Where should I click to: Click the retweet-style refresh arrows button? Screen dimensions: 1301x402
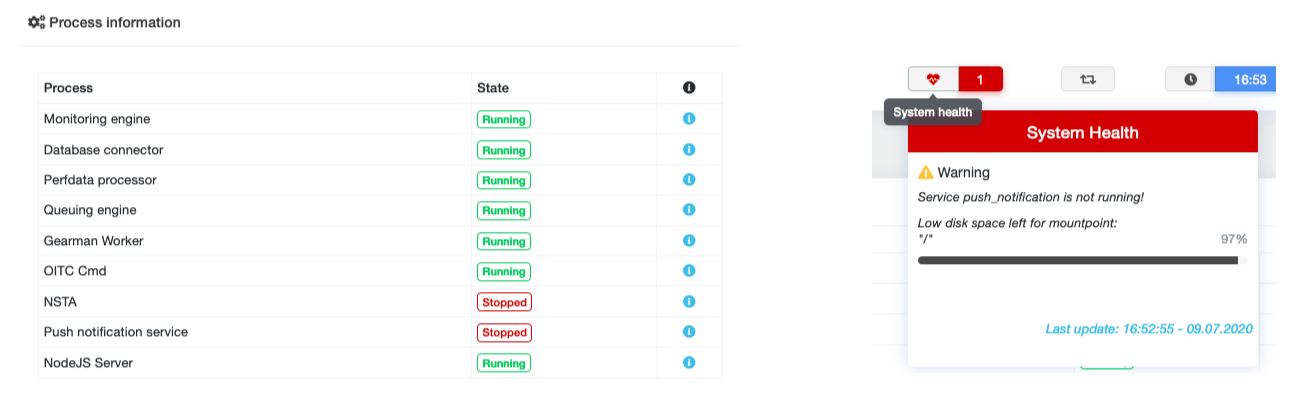[1087, 79]
